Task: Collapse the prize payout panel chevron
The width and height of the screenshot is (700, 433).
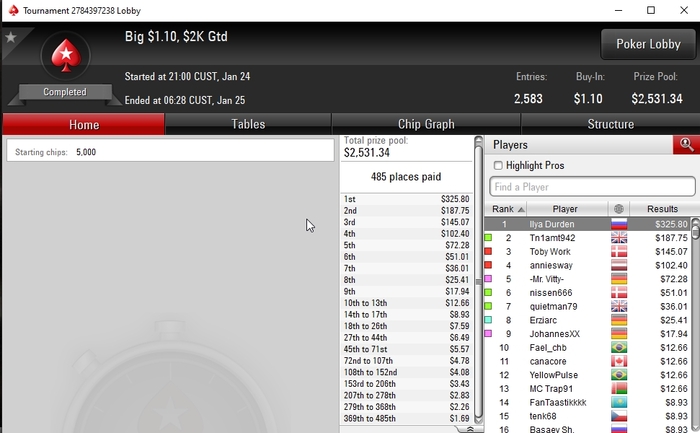Action: point(470,429)
